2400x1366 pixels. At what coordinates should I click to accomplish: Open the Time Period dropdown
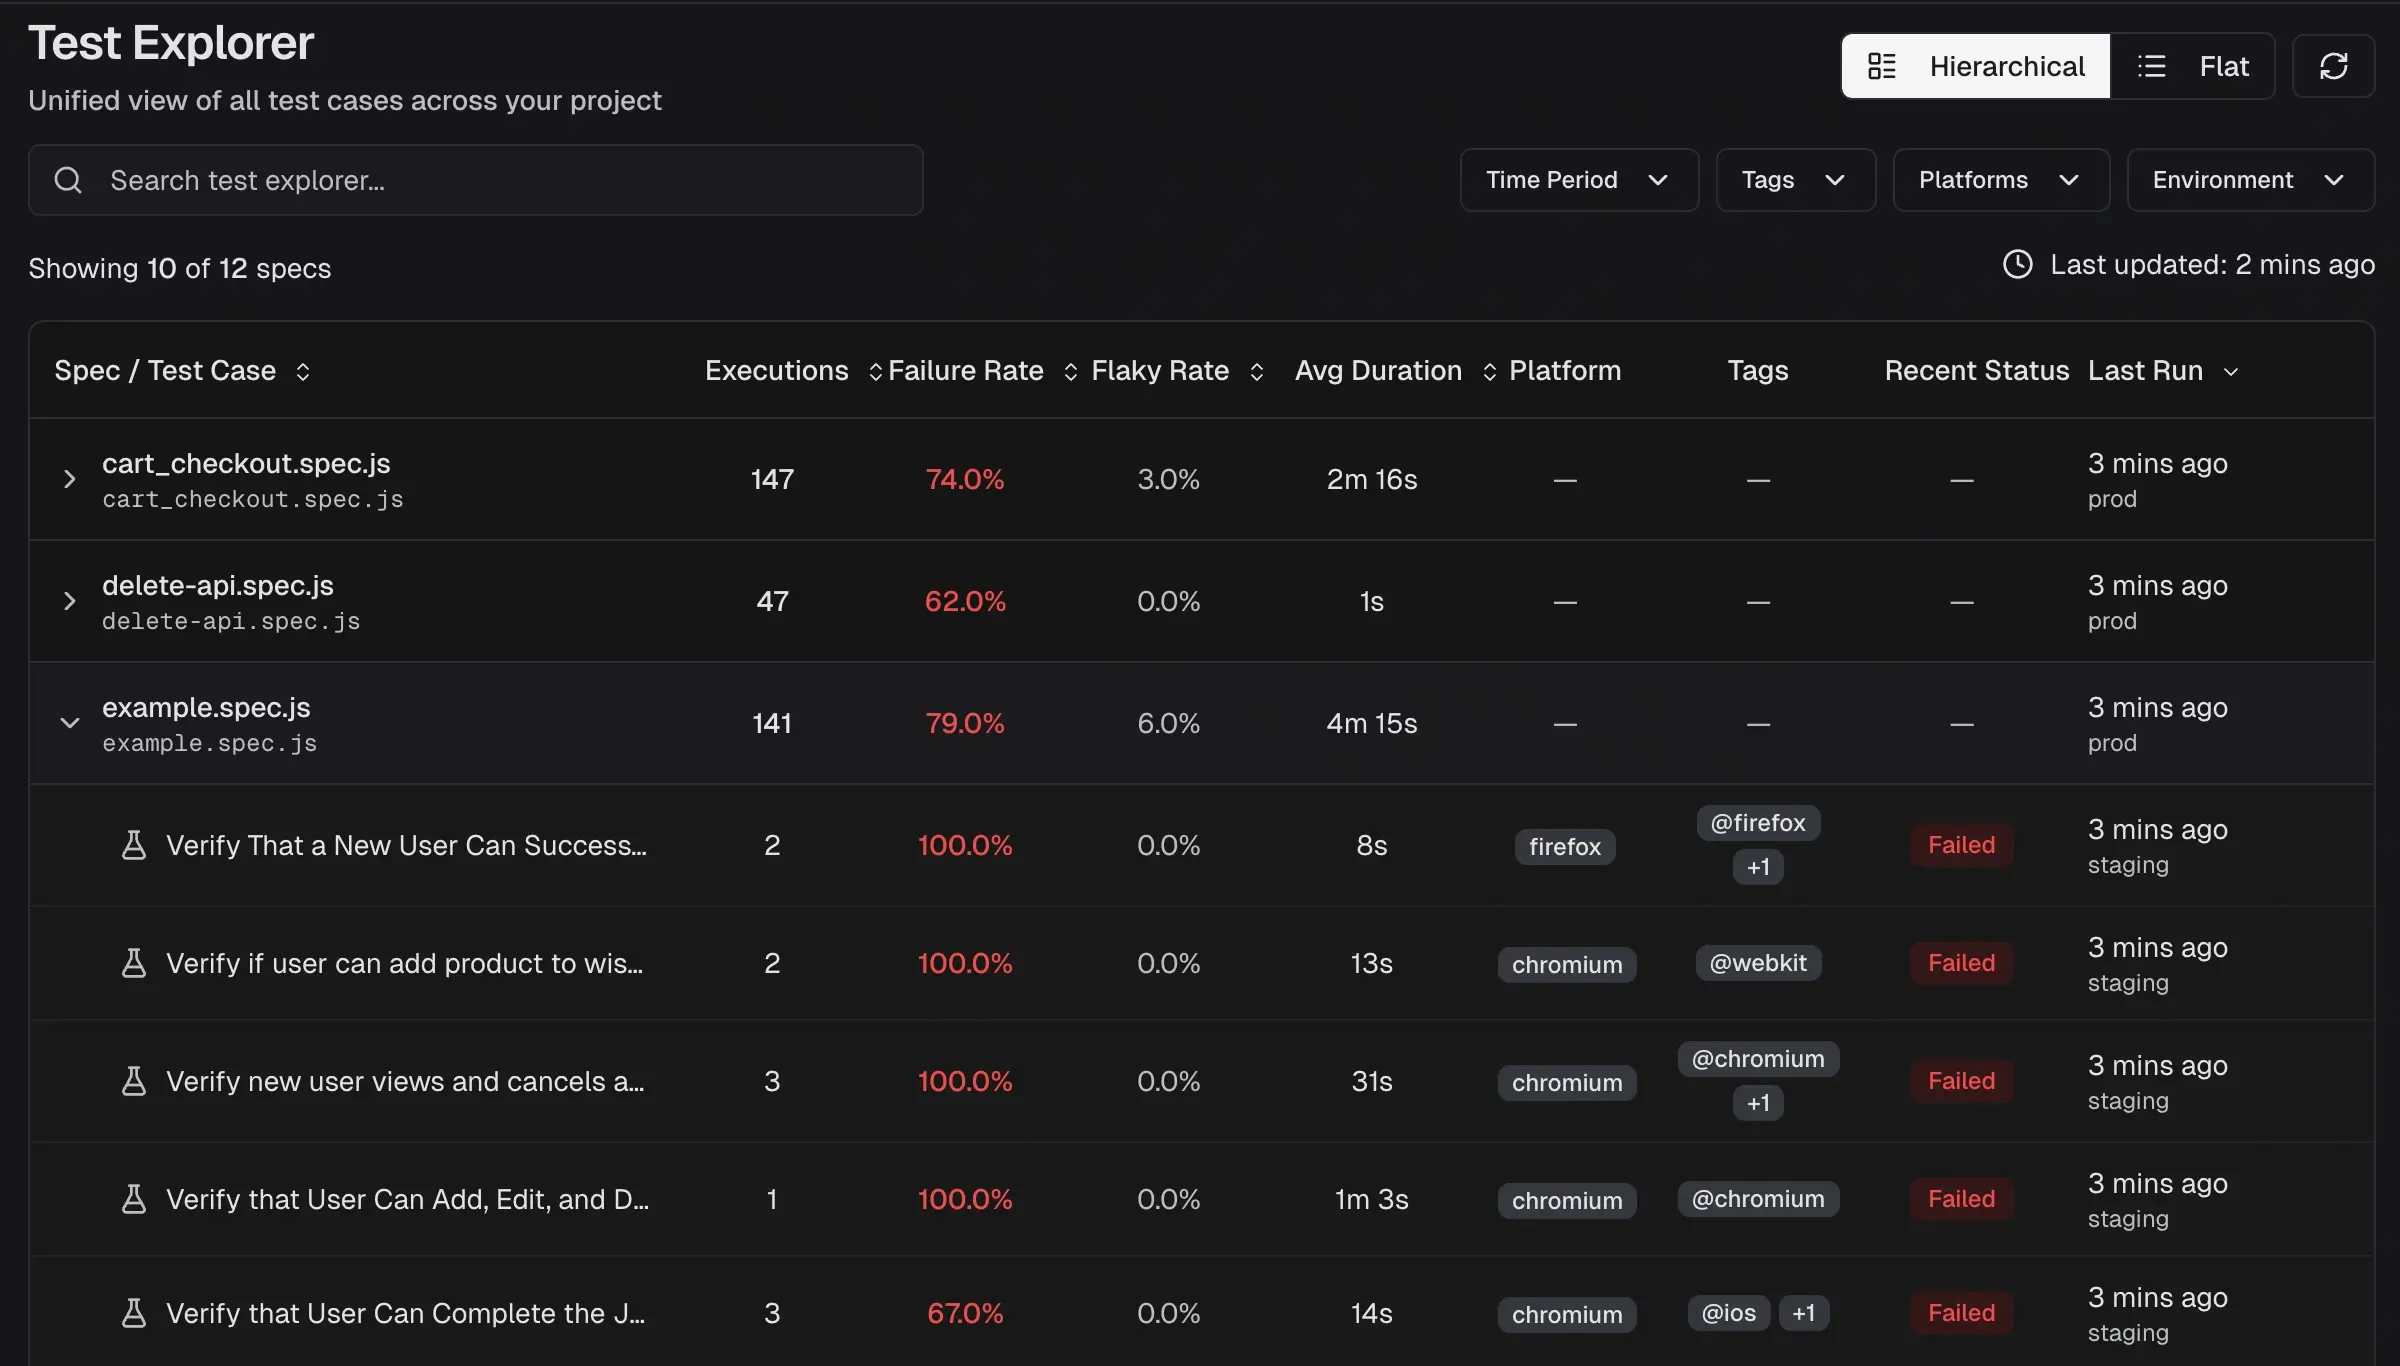(1578, 180)
